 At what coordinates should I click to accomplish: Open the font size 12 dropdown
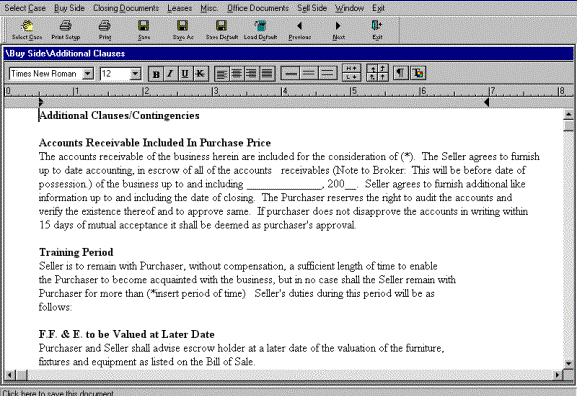pyautogui.click(x=135, y=73)
